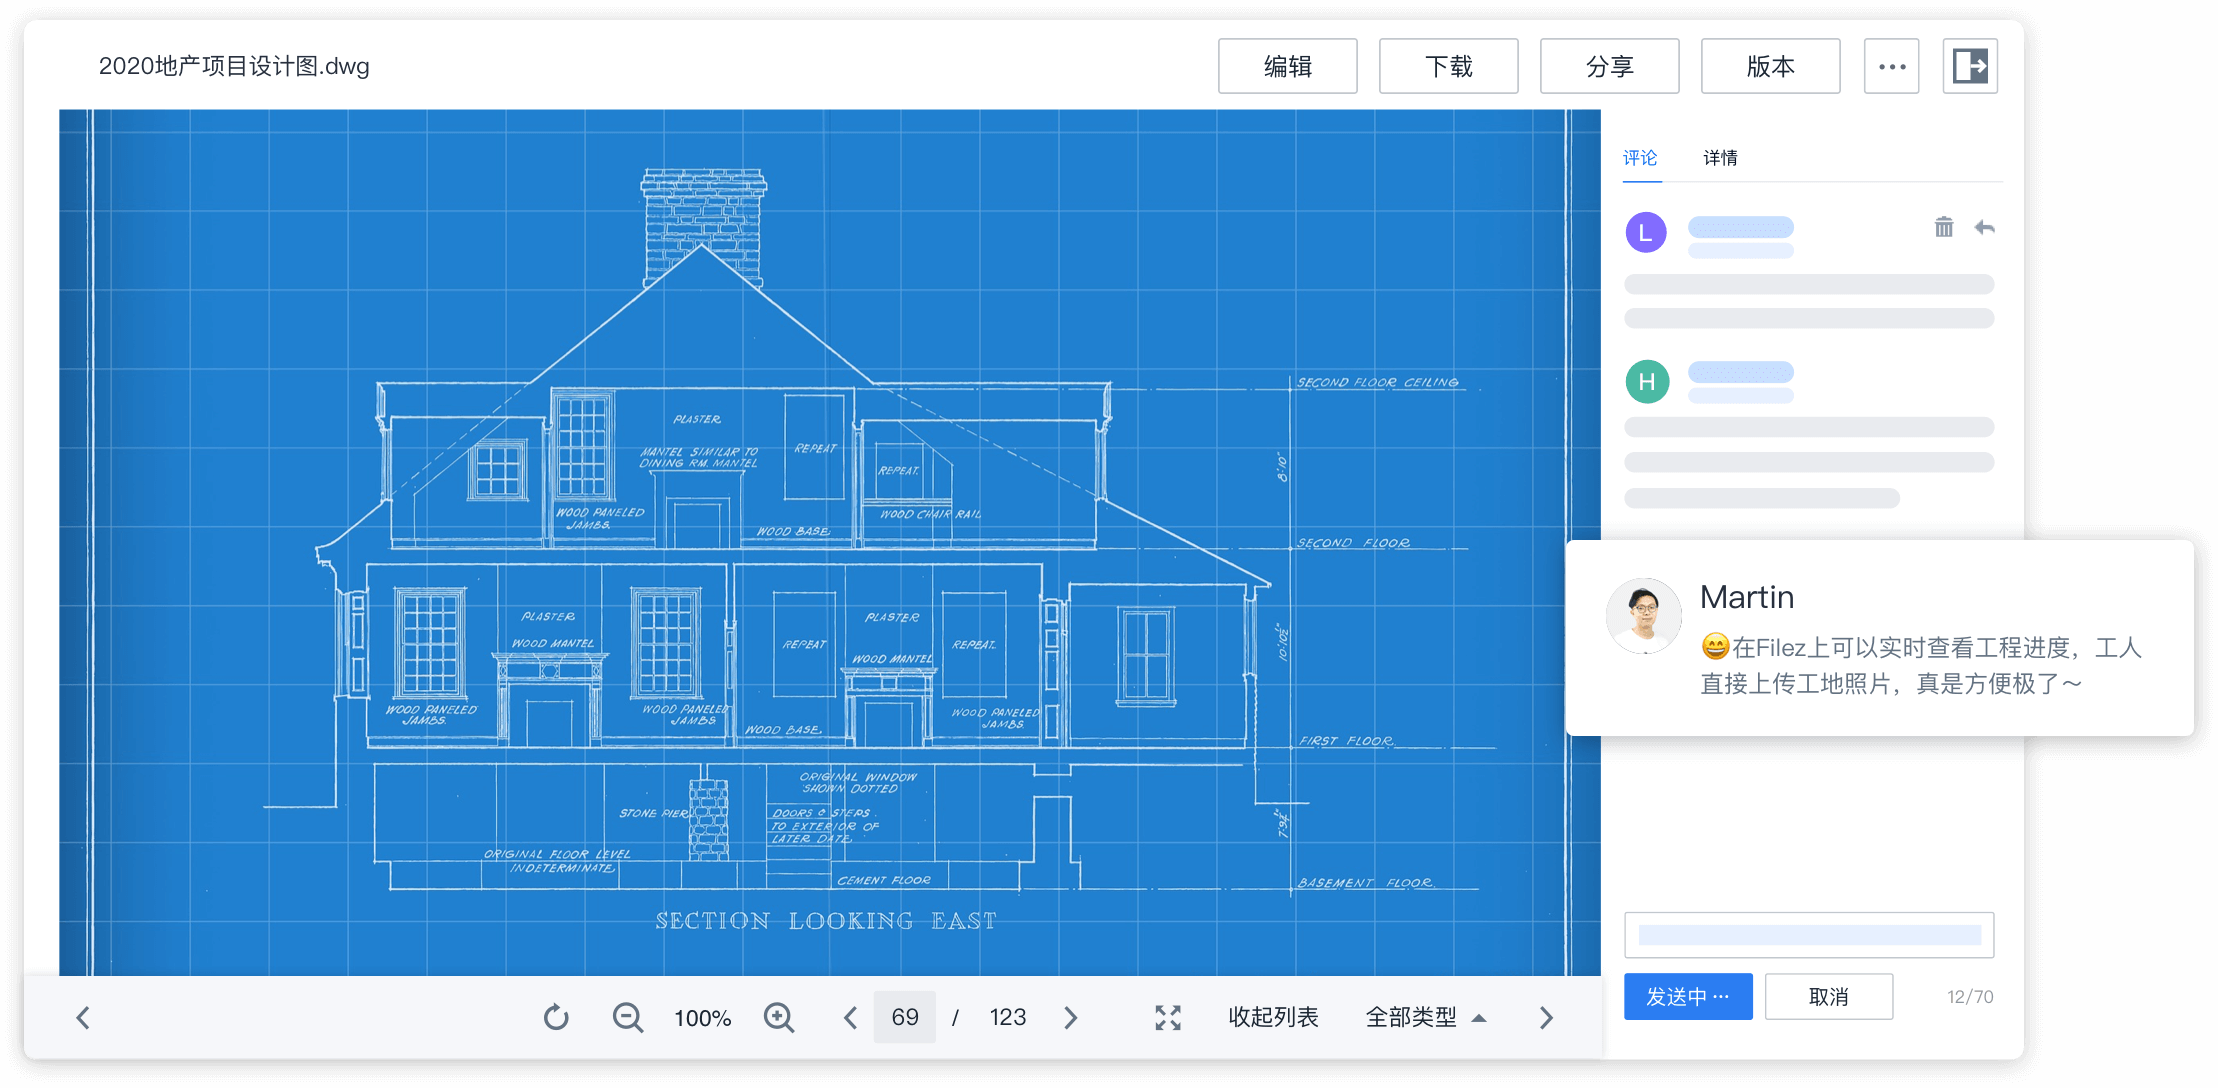Click the 12/70 character counter
Viewport: 2218px width, 1088px height.
point(1969,997)
